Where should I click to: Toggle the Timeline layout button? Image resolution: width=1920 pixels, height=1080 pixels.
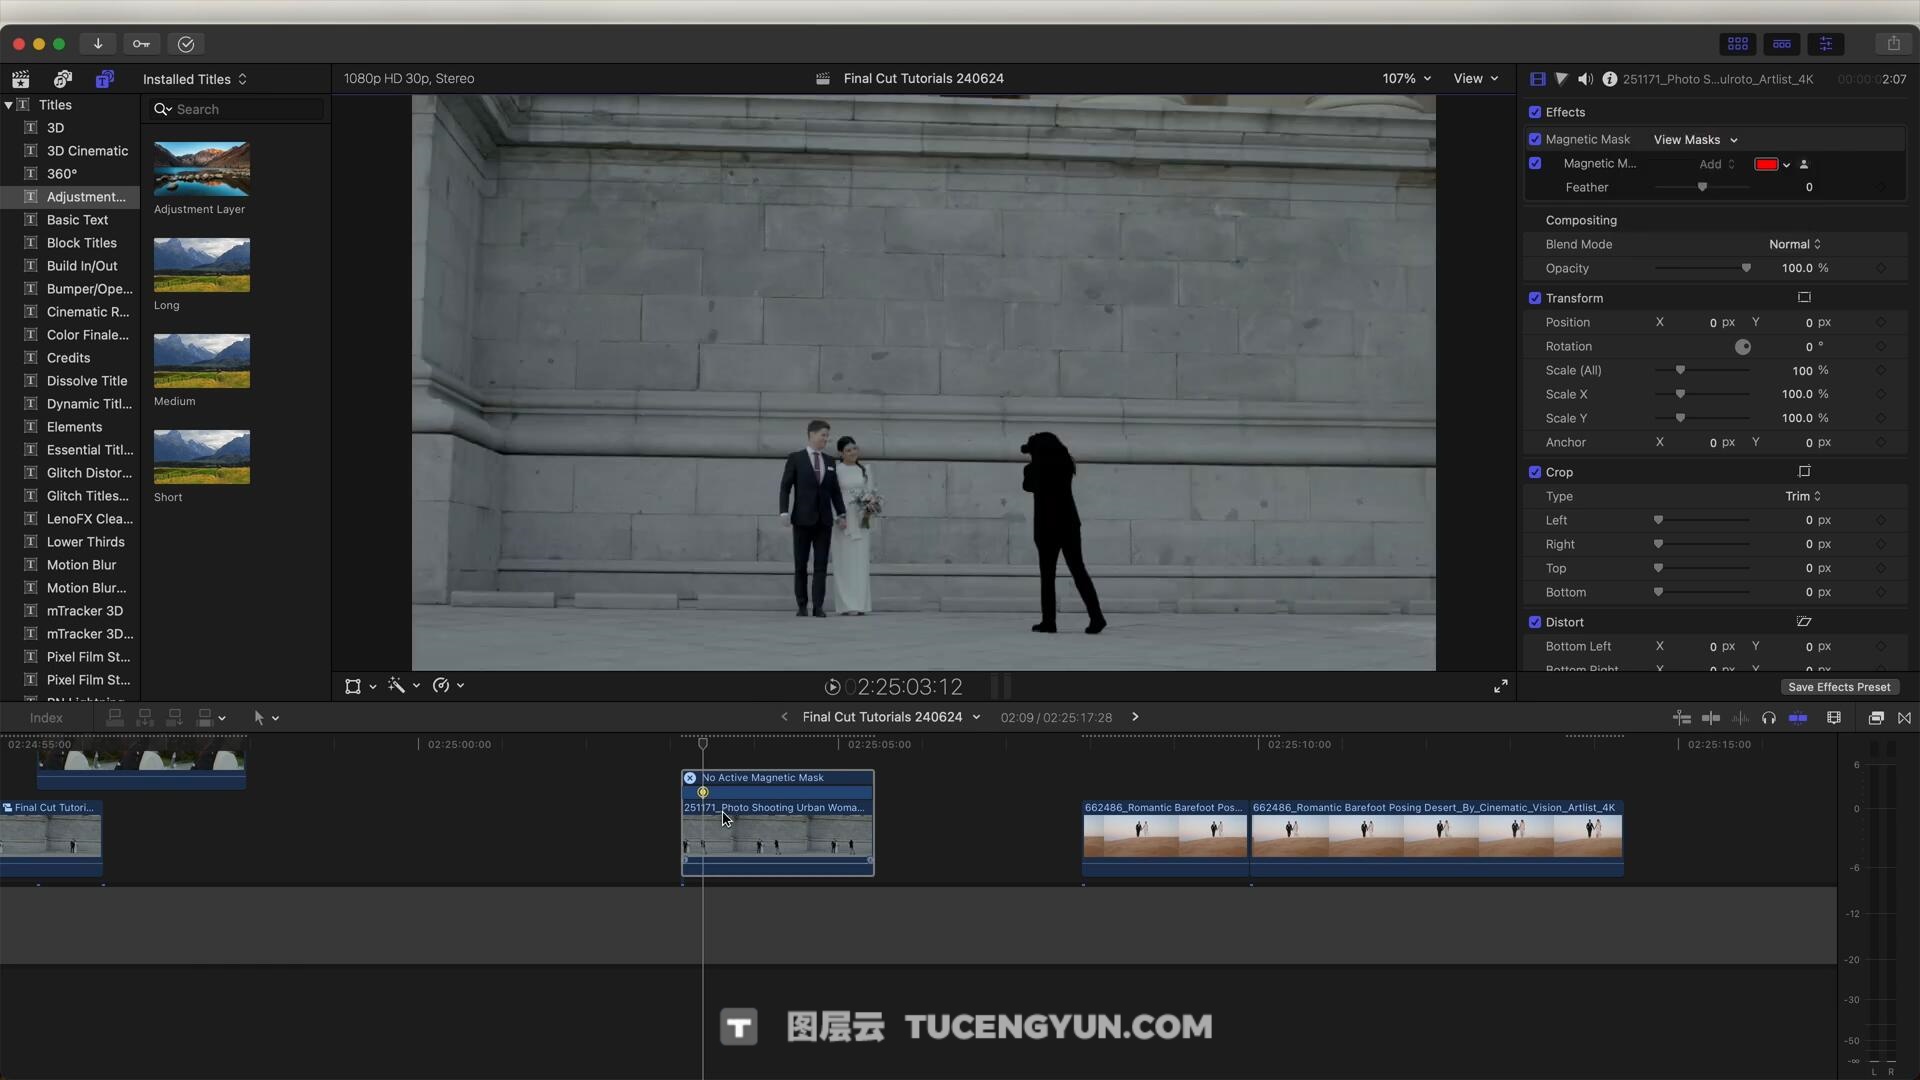tap(1782, 44)
